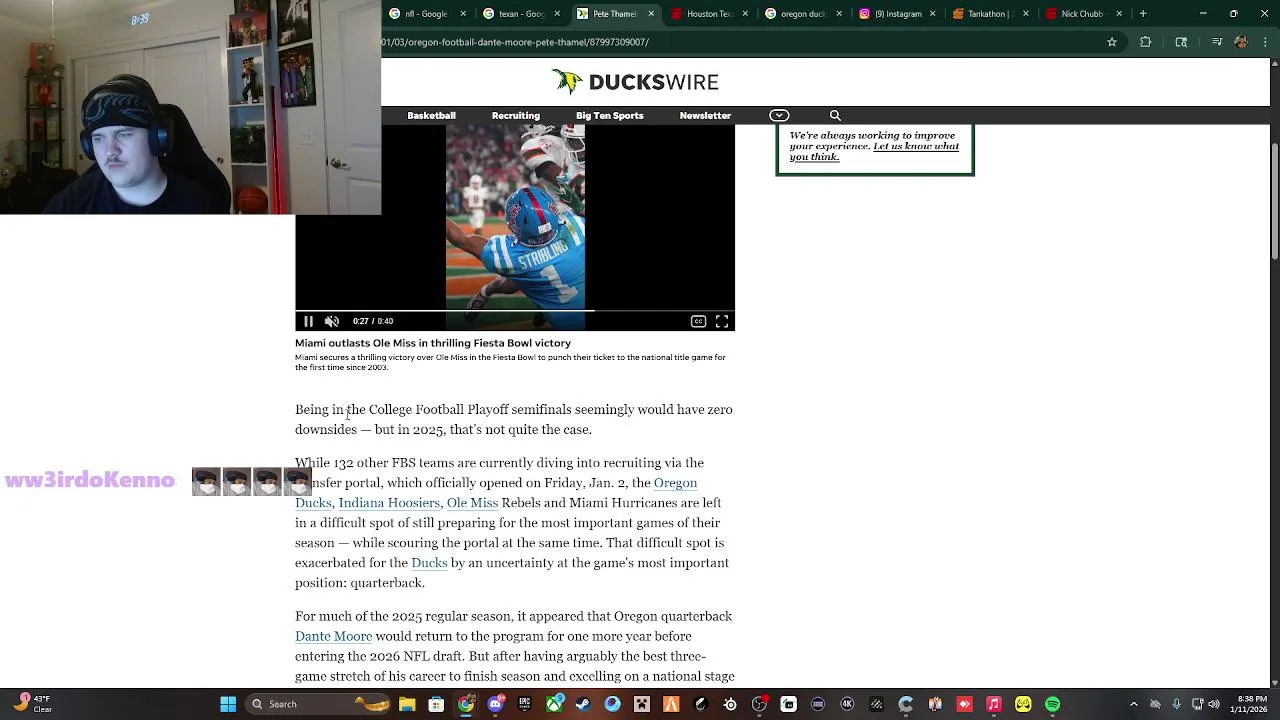Viewport: 1280px width, 720px height.
Task: Switch to the Houston Texans tab
Action: click(709, 14)
